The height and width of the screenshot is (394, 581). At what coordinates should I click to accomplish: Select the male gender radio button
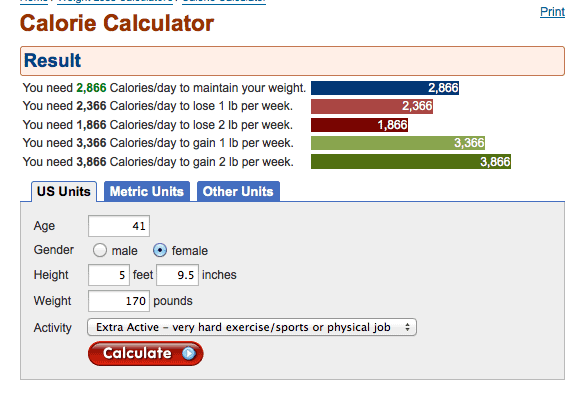point(100,250)
